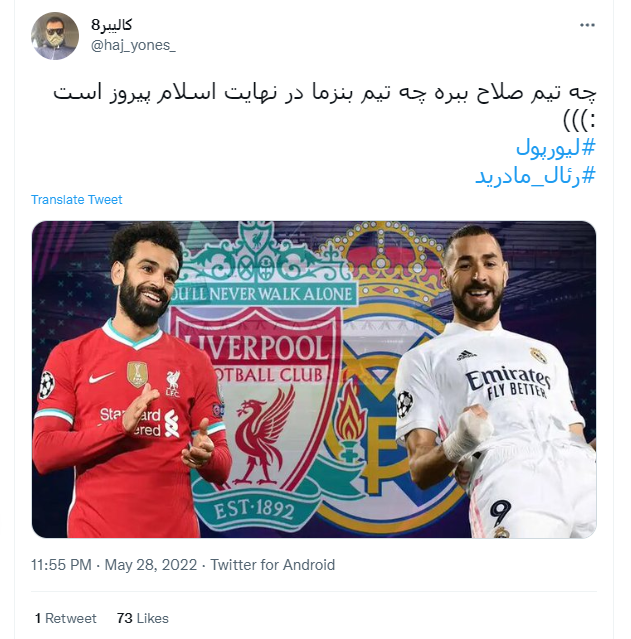The height and width of the screenshot is (639, 631).
Task: Select the player in the red jersey
Action: point(128,381)
